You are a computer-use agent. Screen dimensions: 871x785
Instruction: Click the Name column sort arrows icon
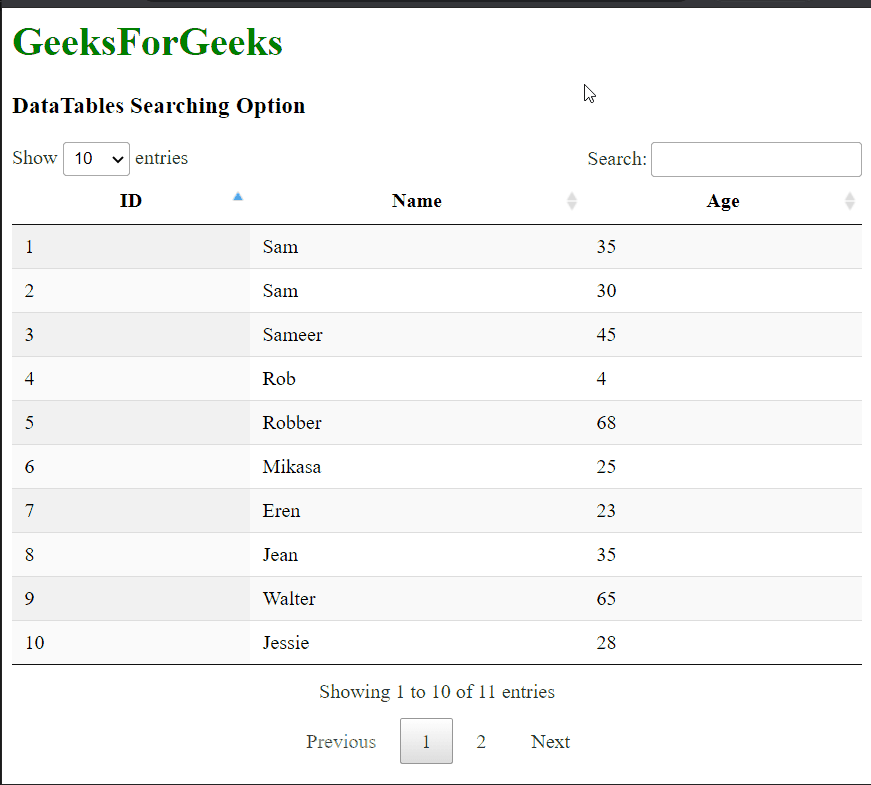coord(572,201)
